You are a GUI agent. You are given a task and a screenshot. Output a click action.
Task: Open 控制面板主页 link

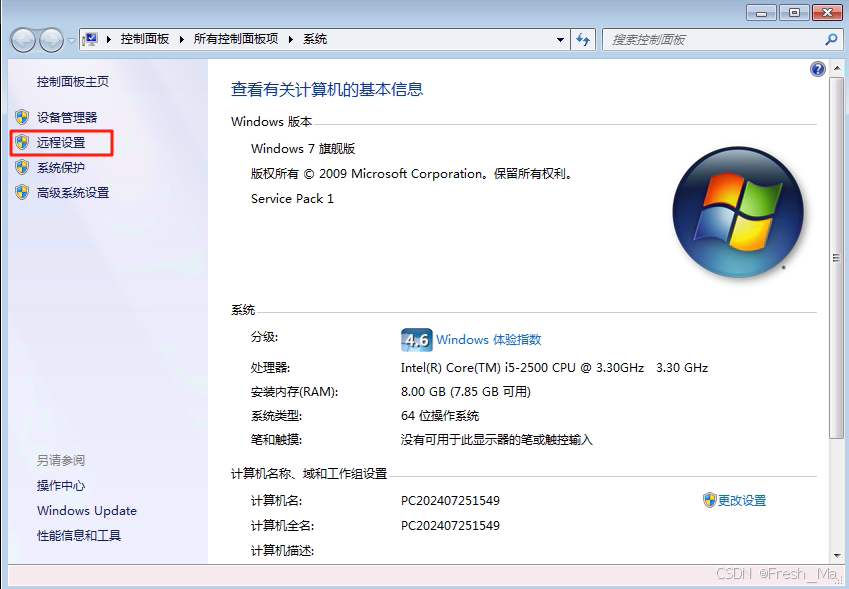[x=73, y=82]
